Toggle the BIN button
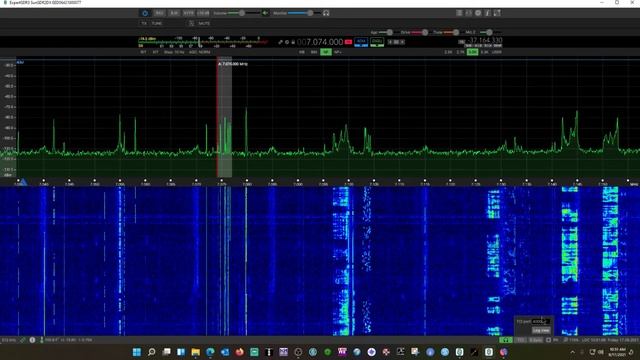The width and height of the screenshot is (640, 360). (x=314, y=52)
